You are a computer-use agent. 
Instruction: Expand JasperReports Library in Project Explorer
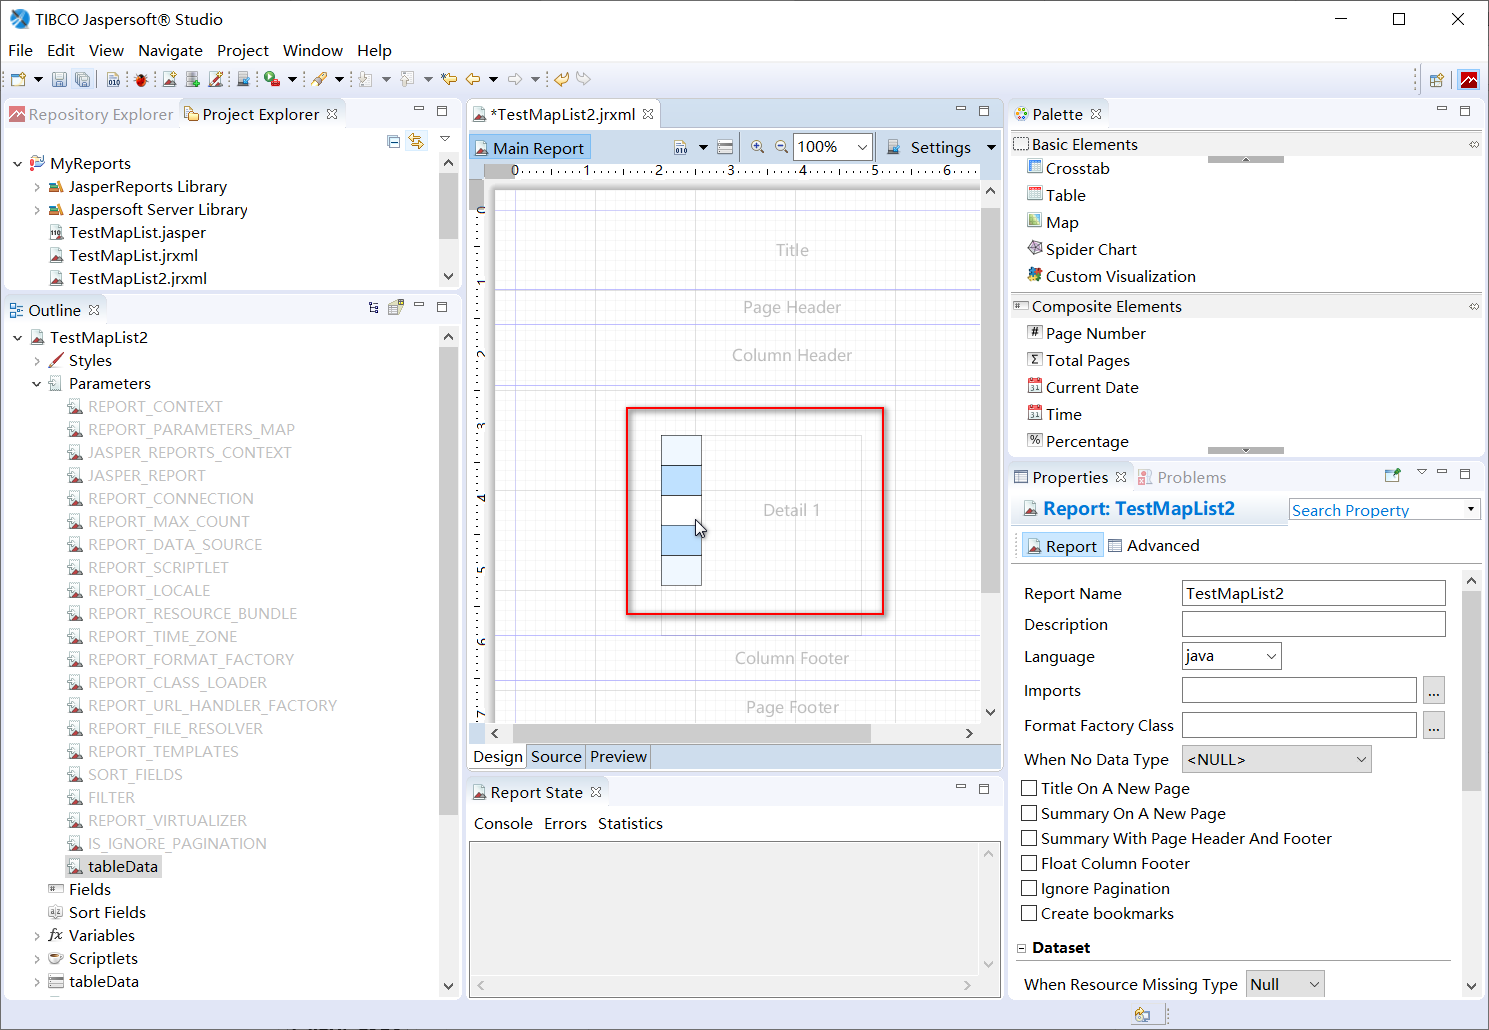pos(37,187)
